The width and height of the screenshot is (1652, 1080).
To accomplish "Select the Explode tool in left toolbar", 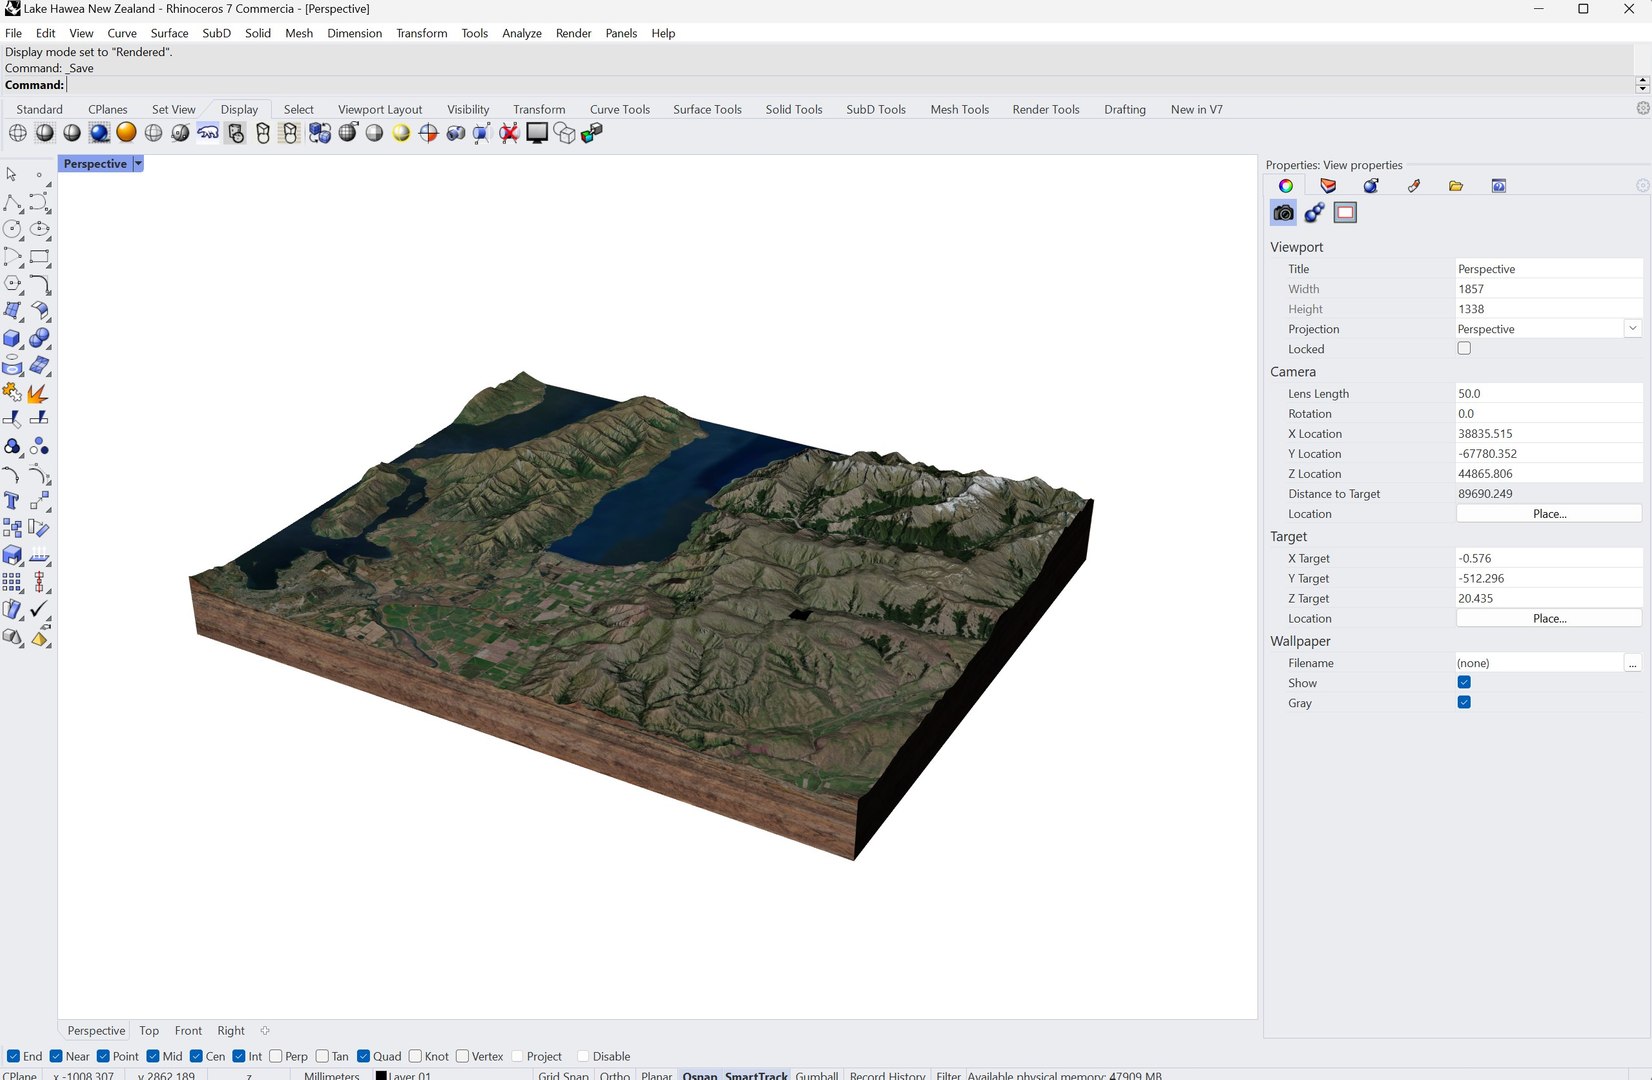I will (39, 393).
